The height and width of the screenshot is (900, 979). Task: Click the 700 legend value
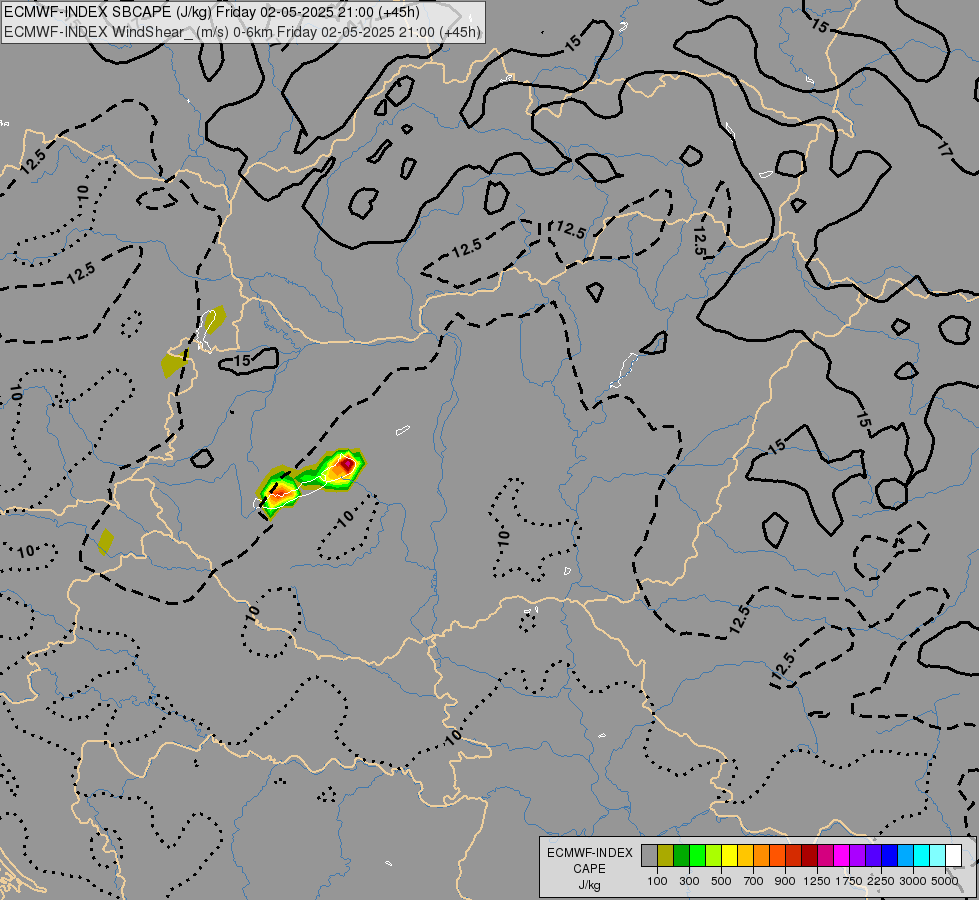point(754,881)
